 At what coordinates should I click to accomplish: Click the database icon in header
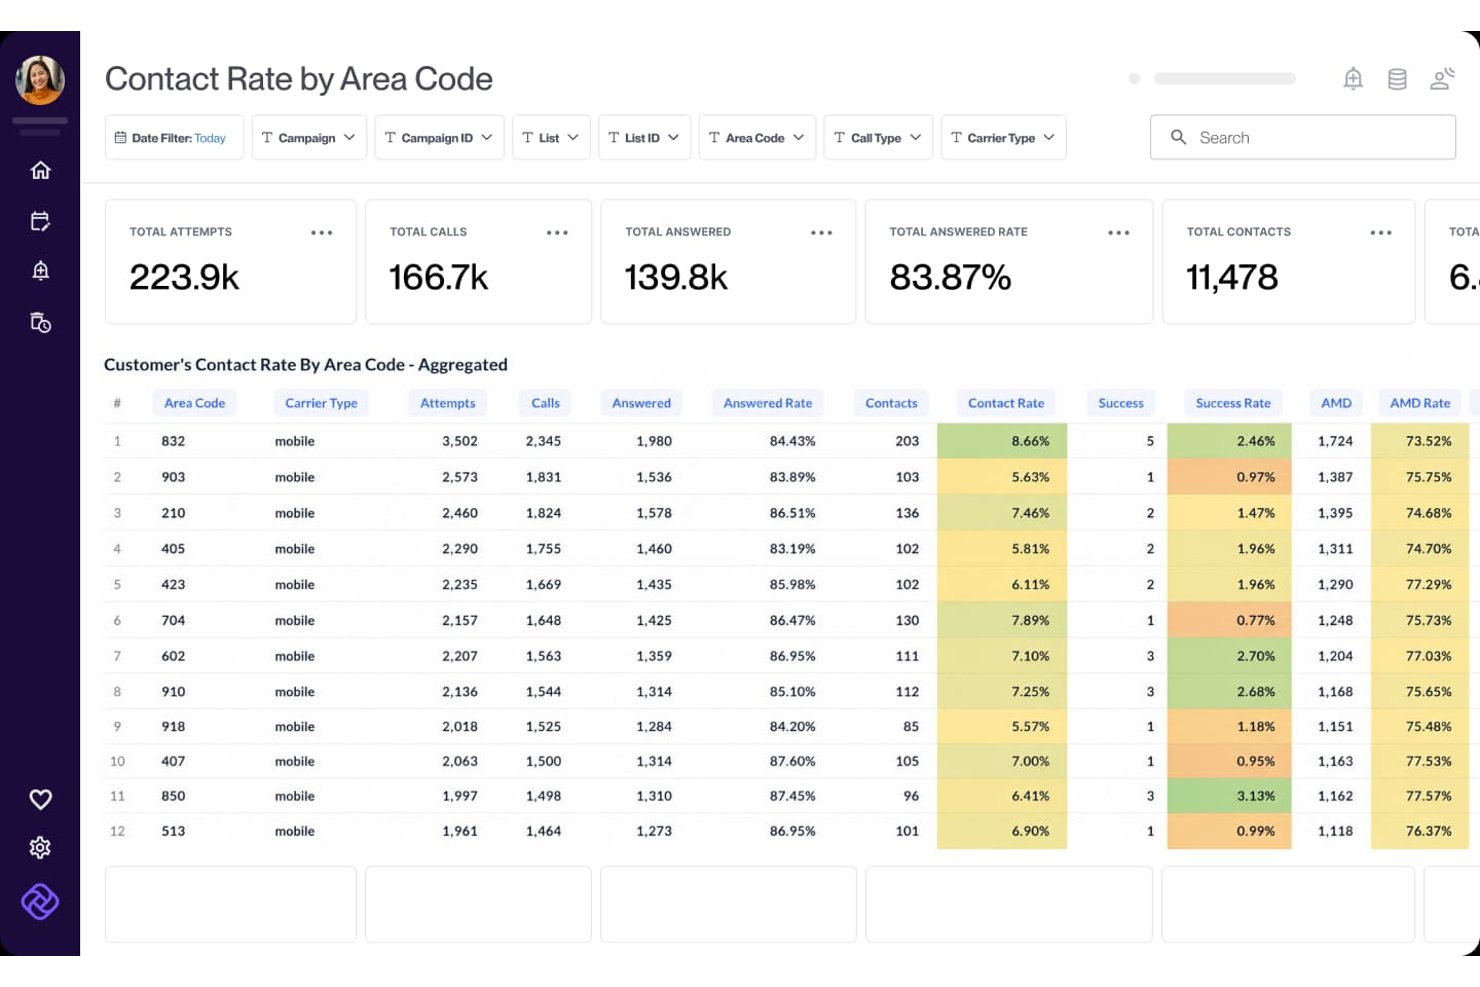pyautogui.click(x=1397, y=79)
